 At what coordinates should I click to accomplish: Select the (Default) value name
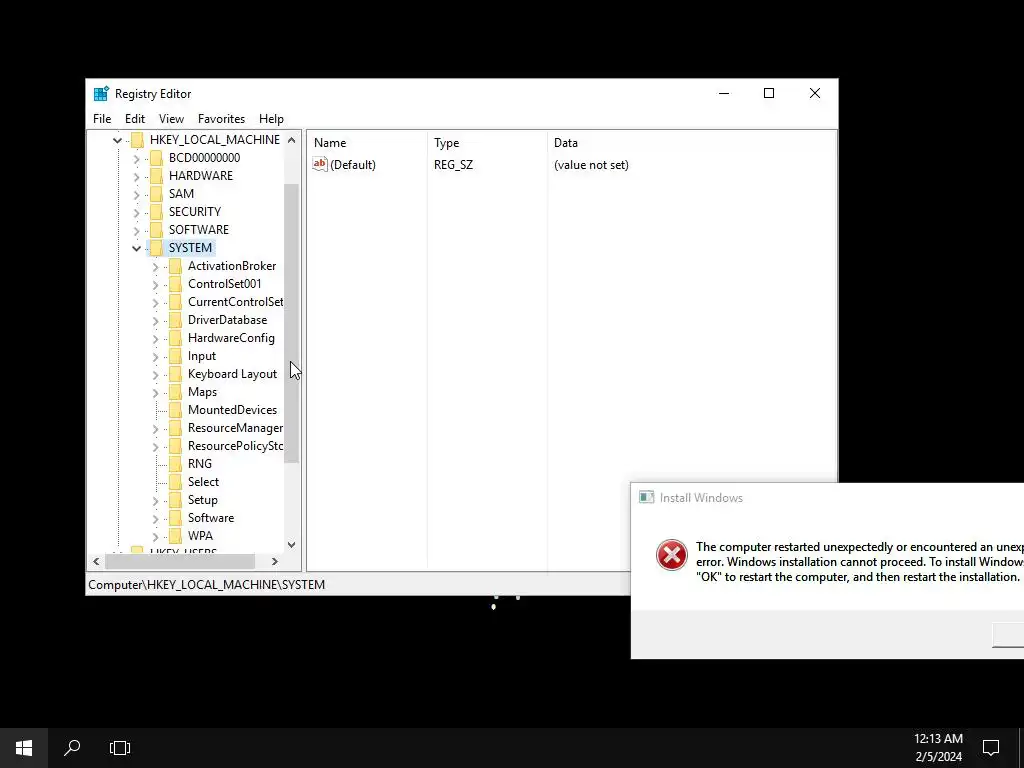tap(353, 165)
